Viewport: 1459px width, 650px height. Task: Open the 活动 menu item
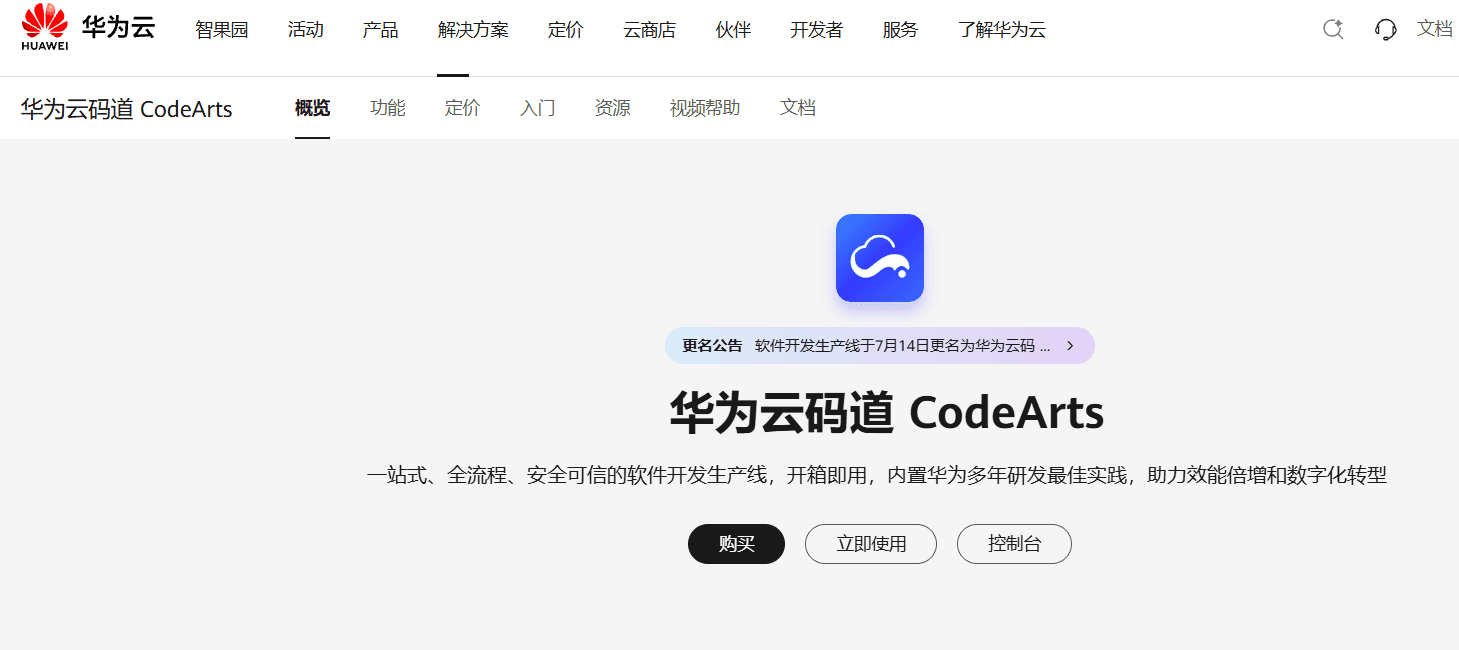[305, 30]
